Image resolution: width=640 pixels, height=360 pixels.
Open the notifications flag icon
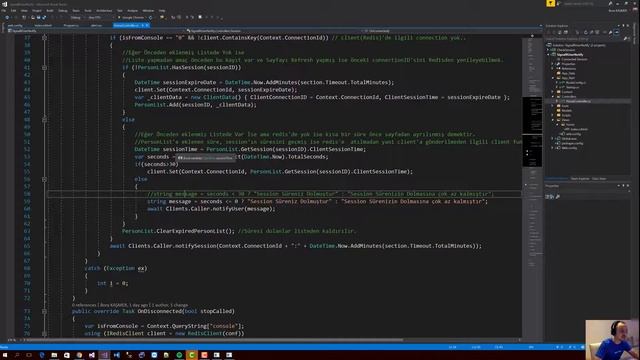click(551, 3)
